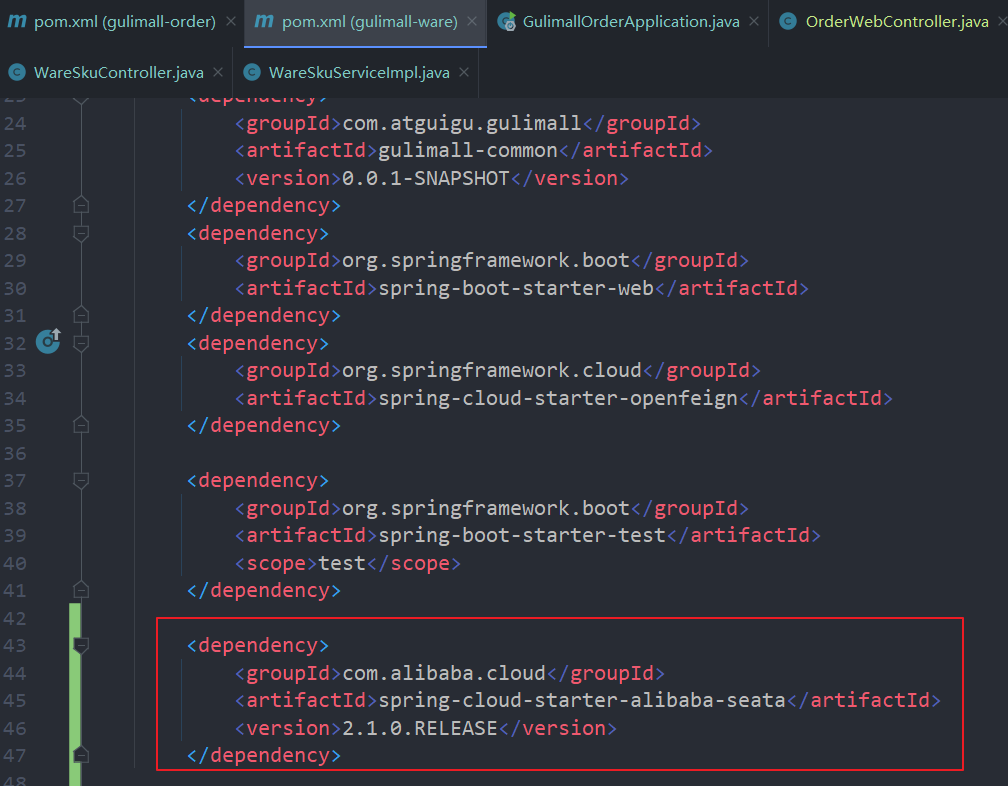Collapse the dependency block at line 32
1008x786 pixels.
click(81, 343)
